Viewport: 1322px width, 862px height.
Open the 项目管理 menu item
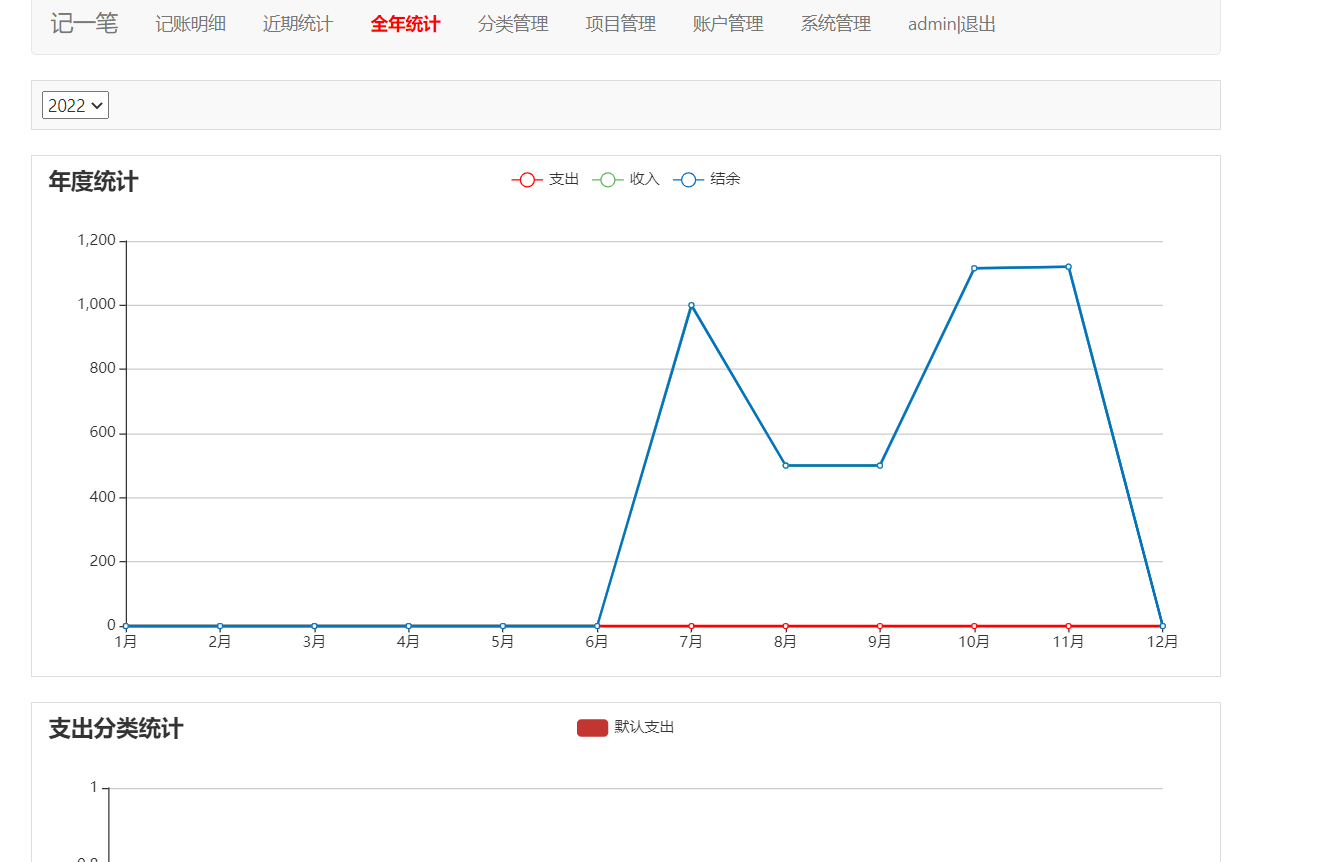620,24
